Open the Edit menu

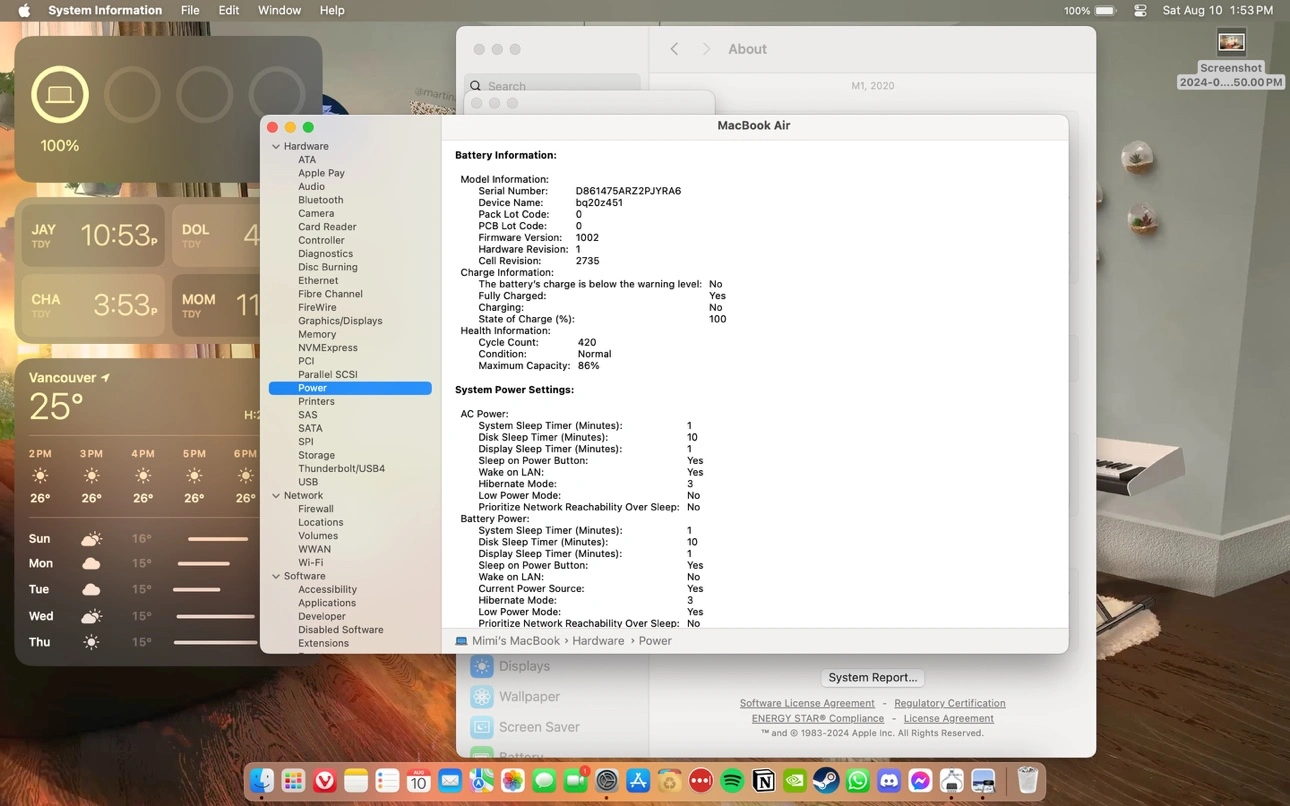tap(229, 10)
